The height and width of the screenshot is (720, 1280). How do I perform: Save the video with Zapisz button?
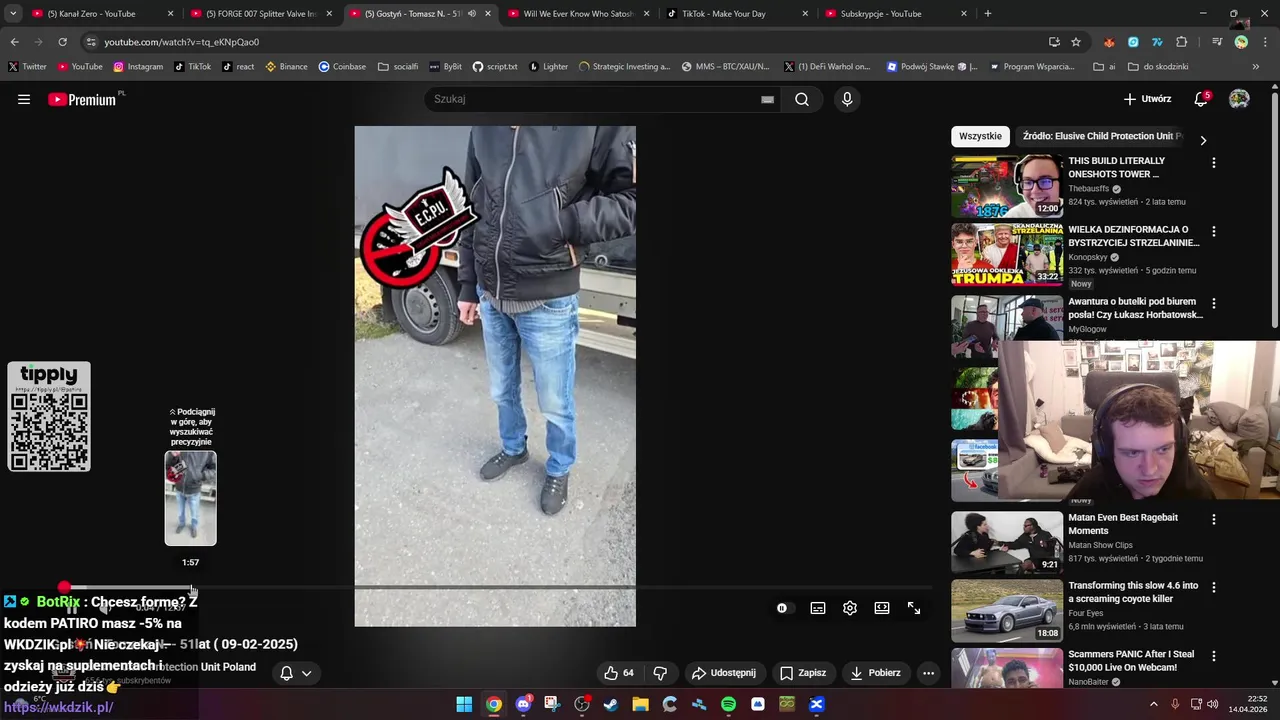coord(803,673)
